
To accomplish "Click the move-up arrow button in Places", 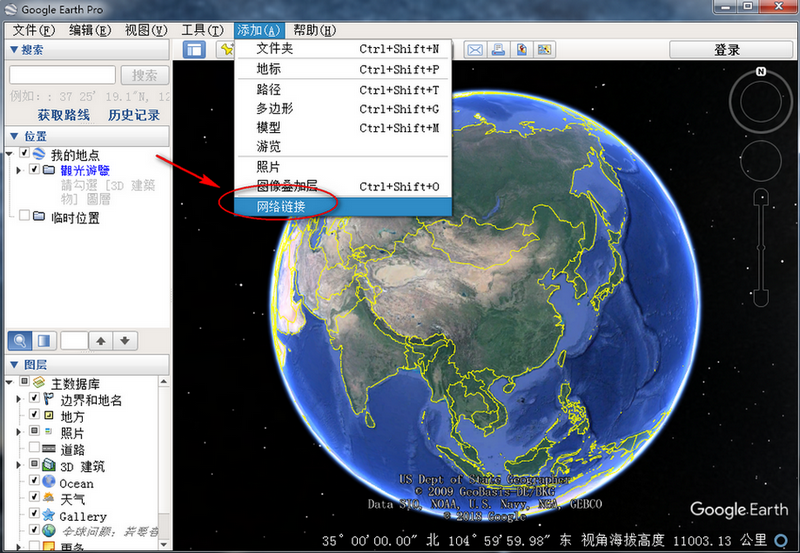I will pyautogui.click(x=101, y=340).
